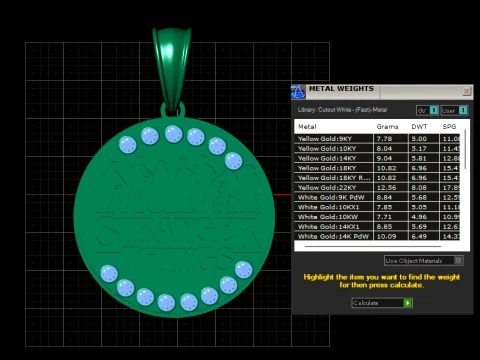The height and width of the screenshot is (360, 480).
Task: Click grams value 7.78
Action: 384,139
